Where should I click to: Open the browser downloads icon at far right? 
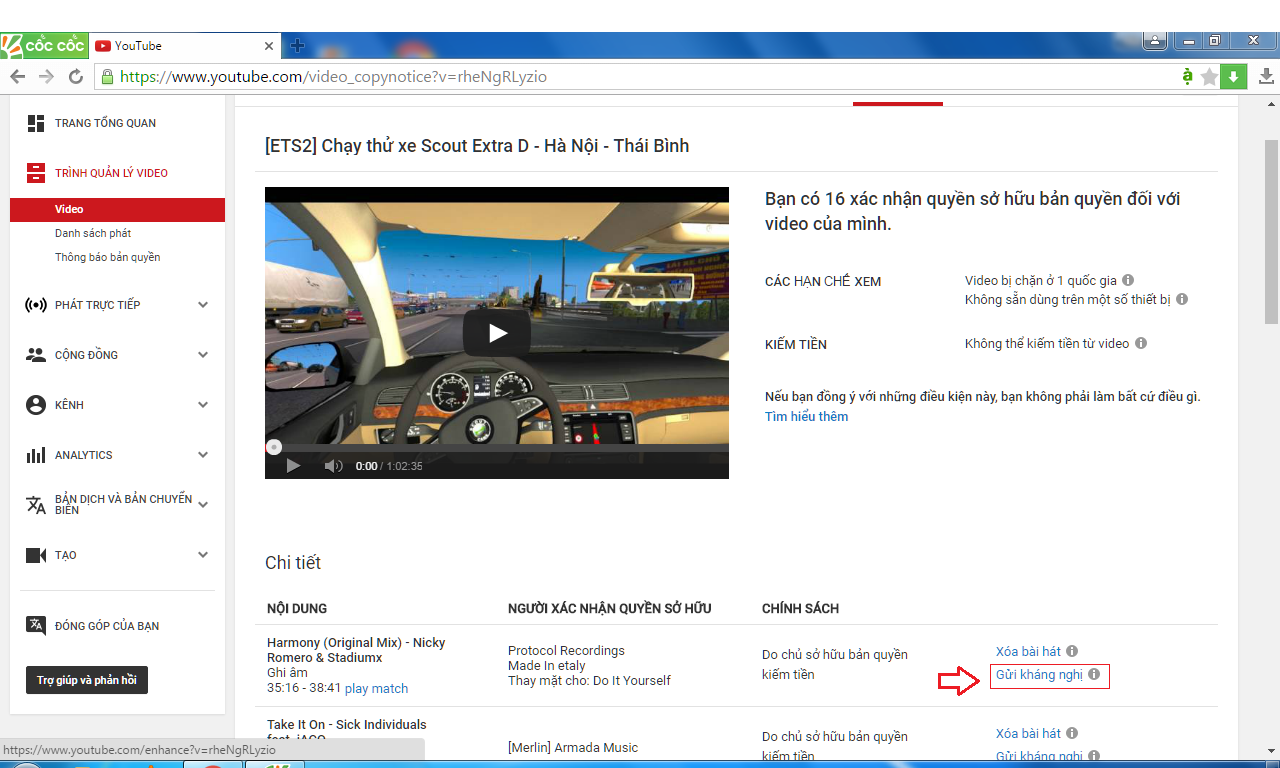[x=1266, y=77]
